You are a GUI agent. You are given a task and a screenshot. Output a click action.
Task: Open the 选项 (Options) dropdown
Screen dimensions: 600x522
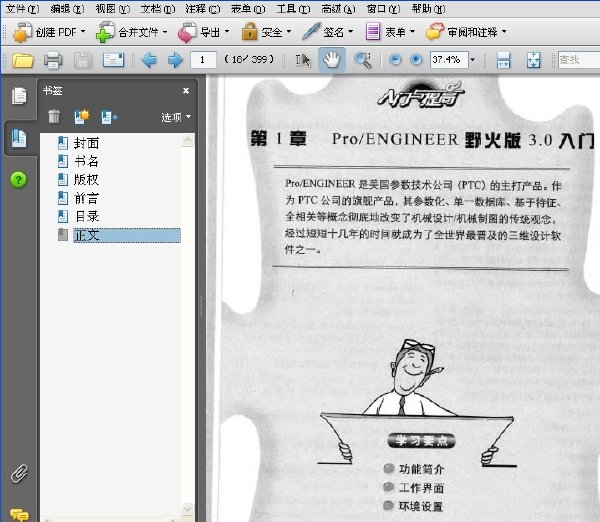(x=176, y=117)
